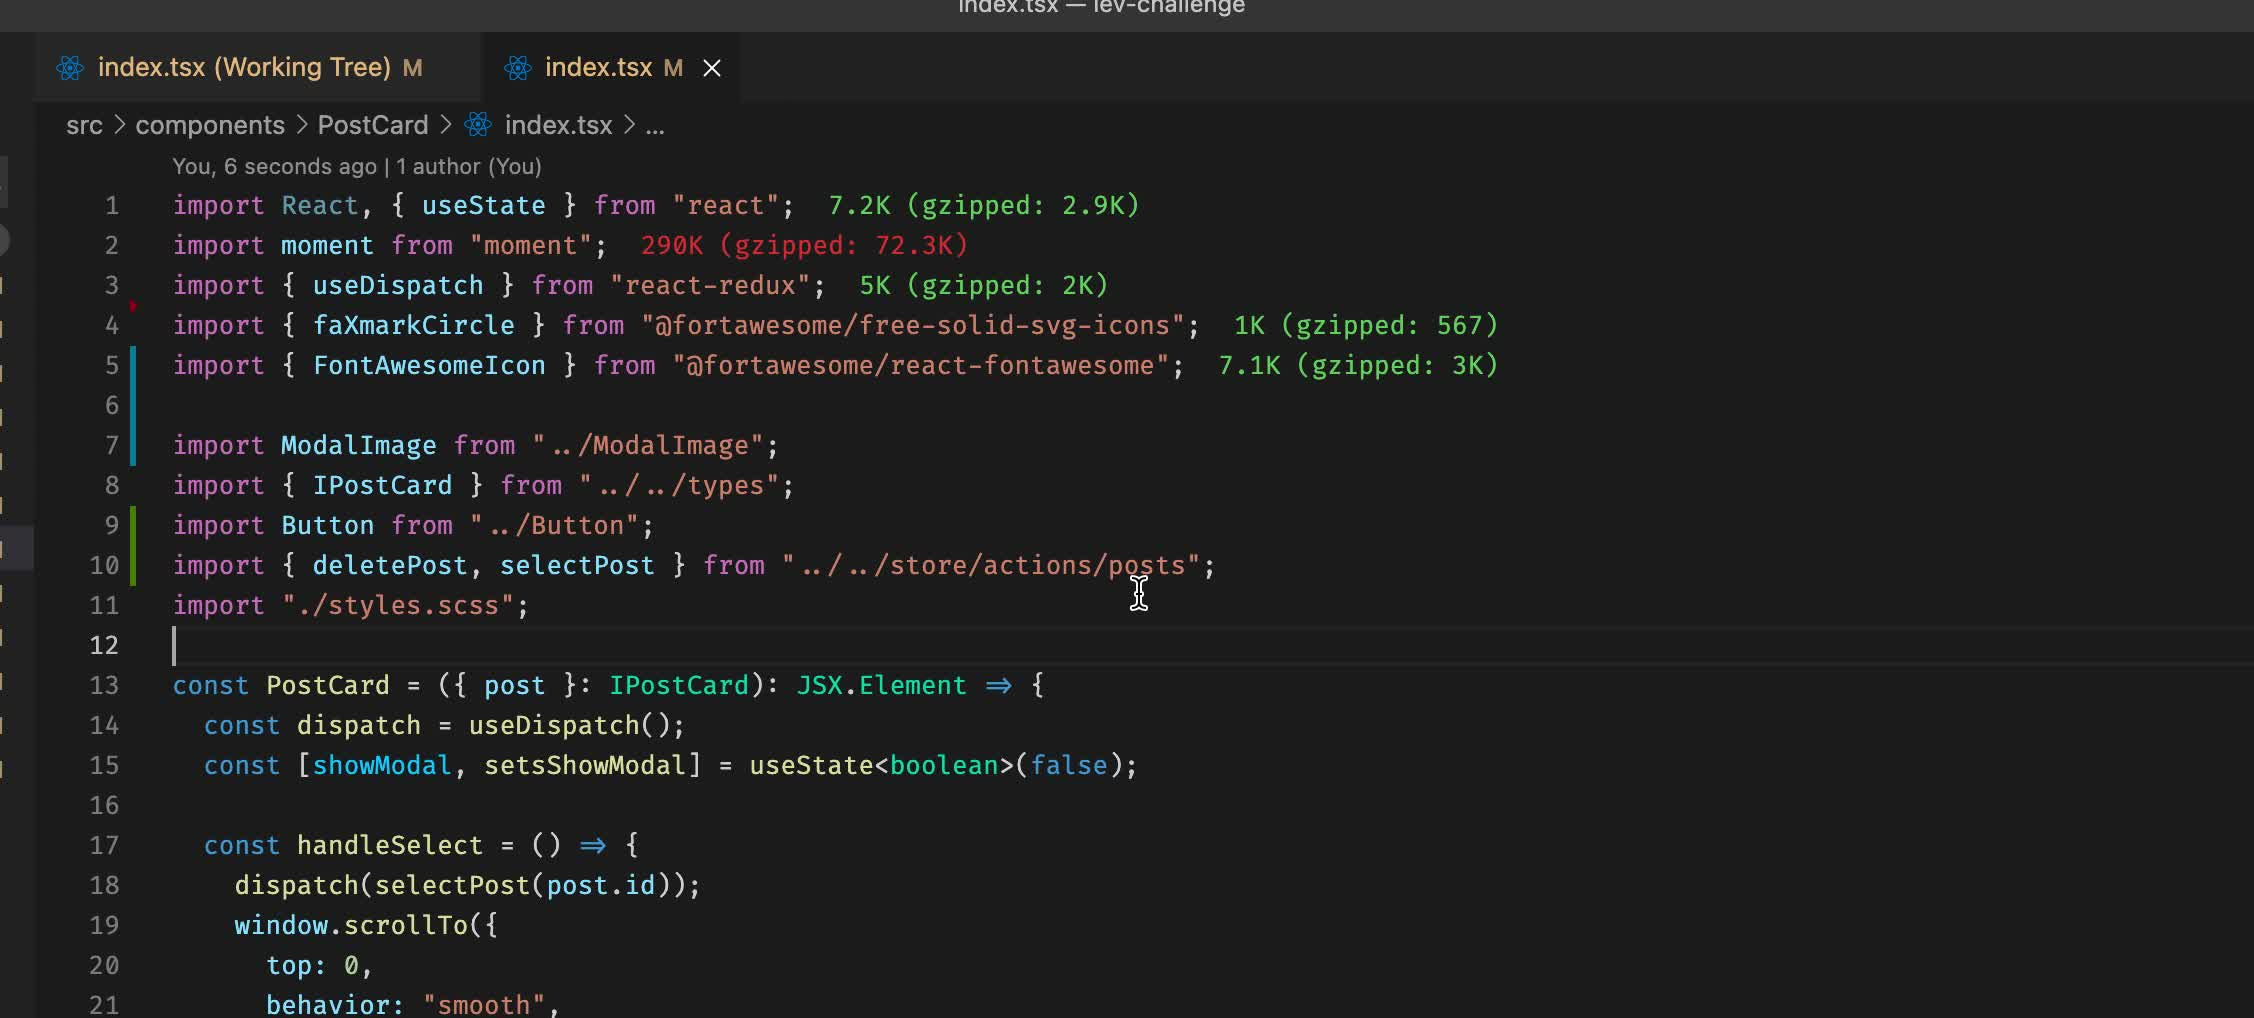Click the "../../store/actions/posts" import path

click(991, 565)
